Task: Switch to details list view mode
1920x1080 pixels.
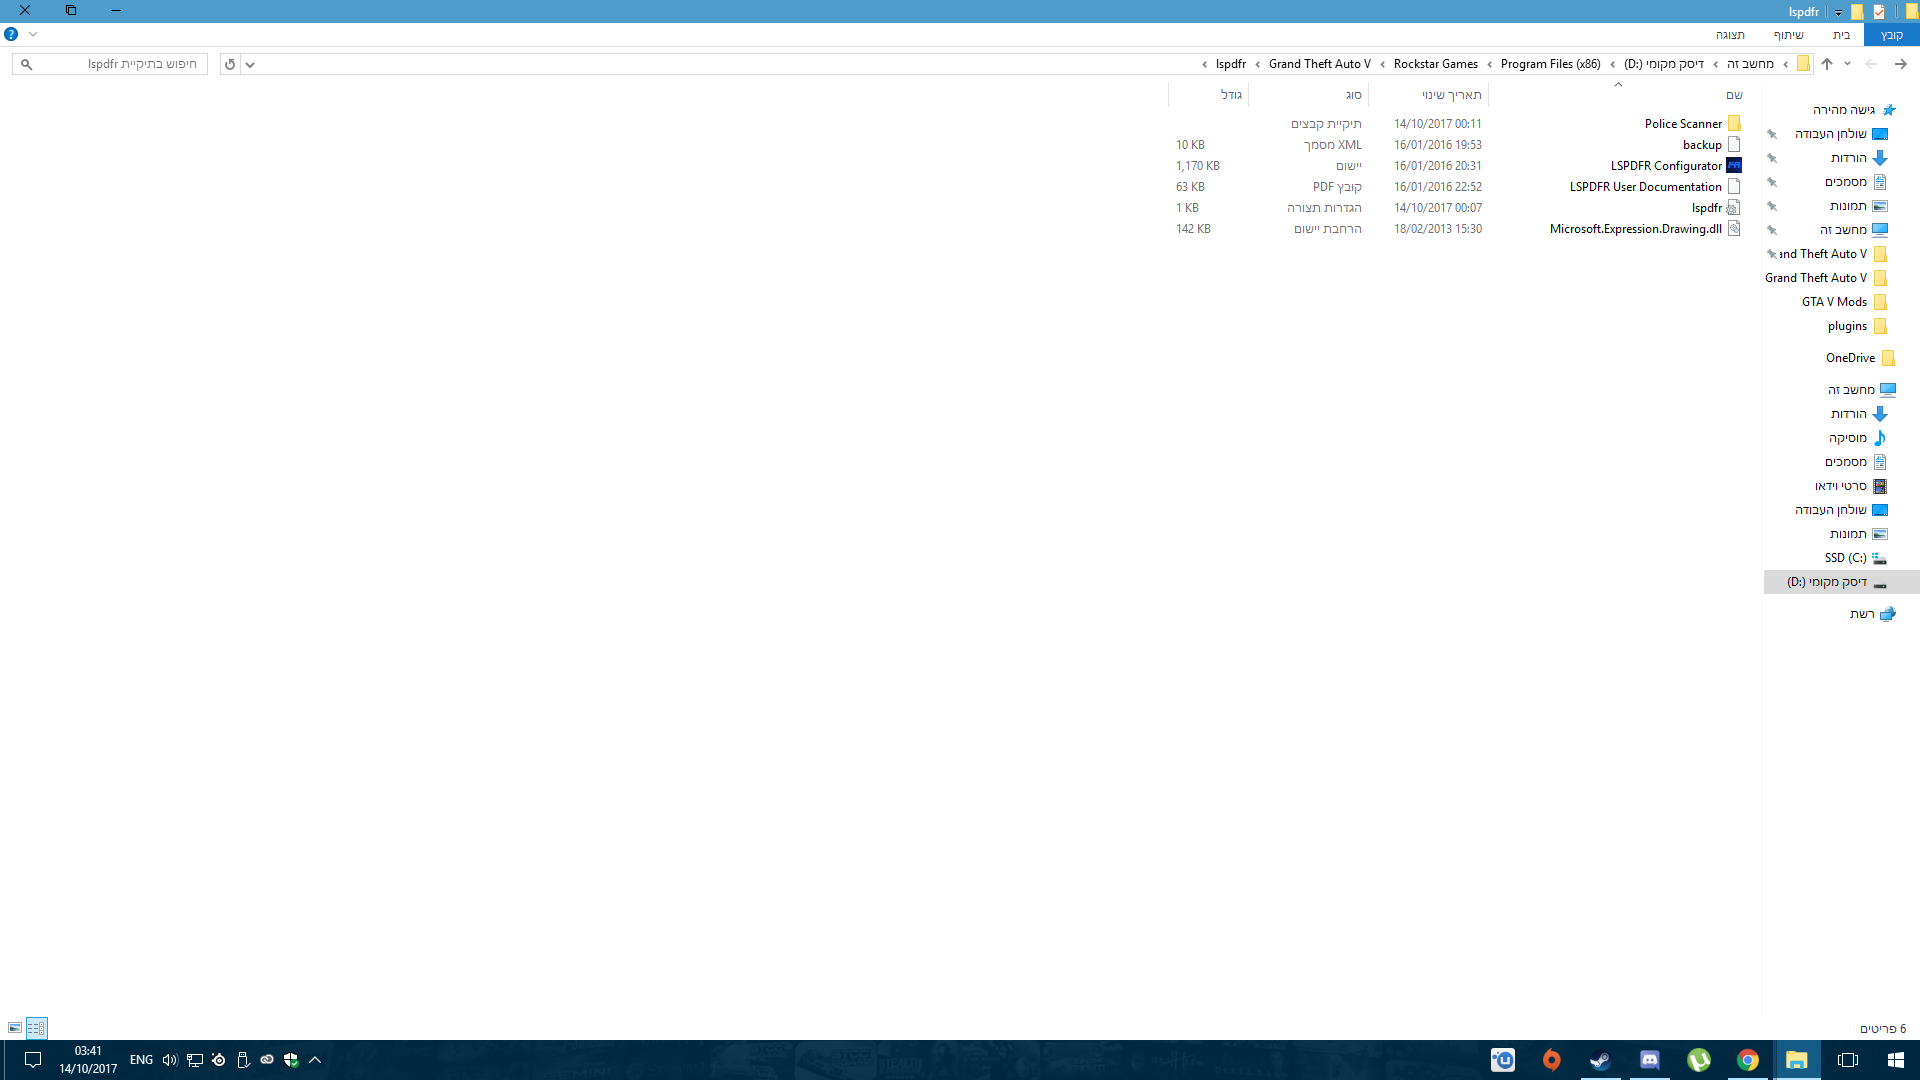Action: pos(36,1028)
